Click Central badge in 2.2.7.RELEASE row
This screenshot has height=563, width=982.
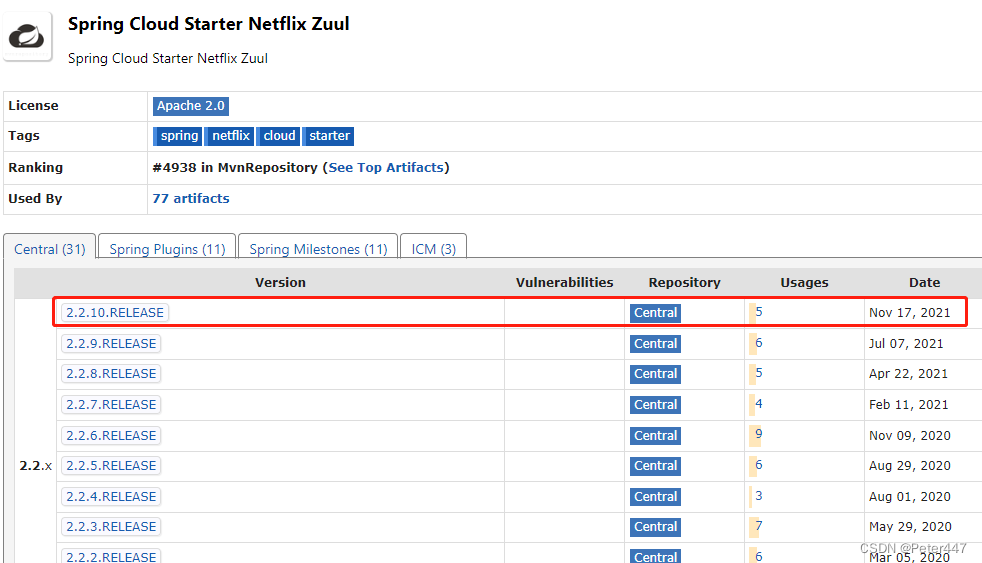655,405
